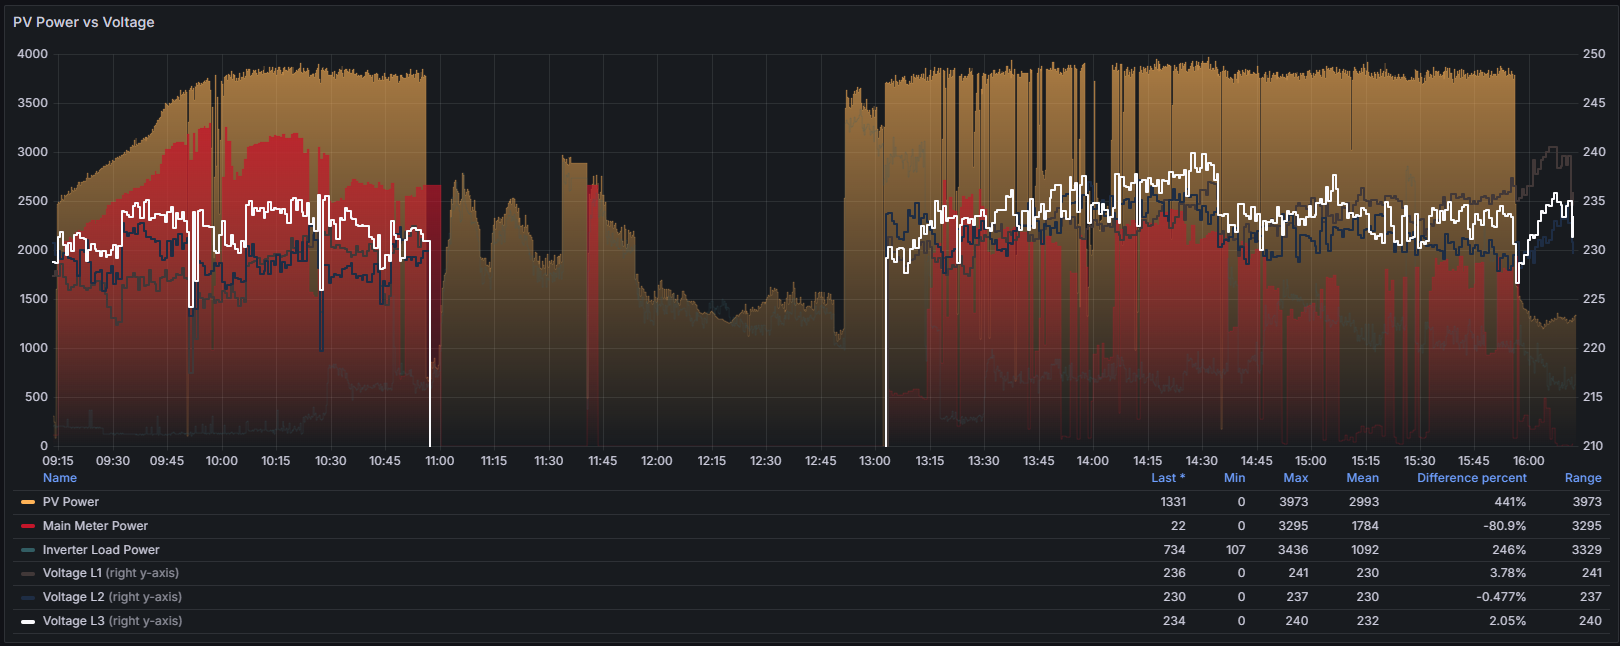Click the 210 right y-axis label
The height and width of the screenshot is (646, 1620).
point(1594,446)
